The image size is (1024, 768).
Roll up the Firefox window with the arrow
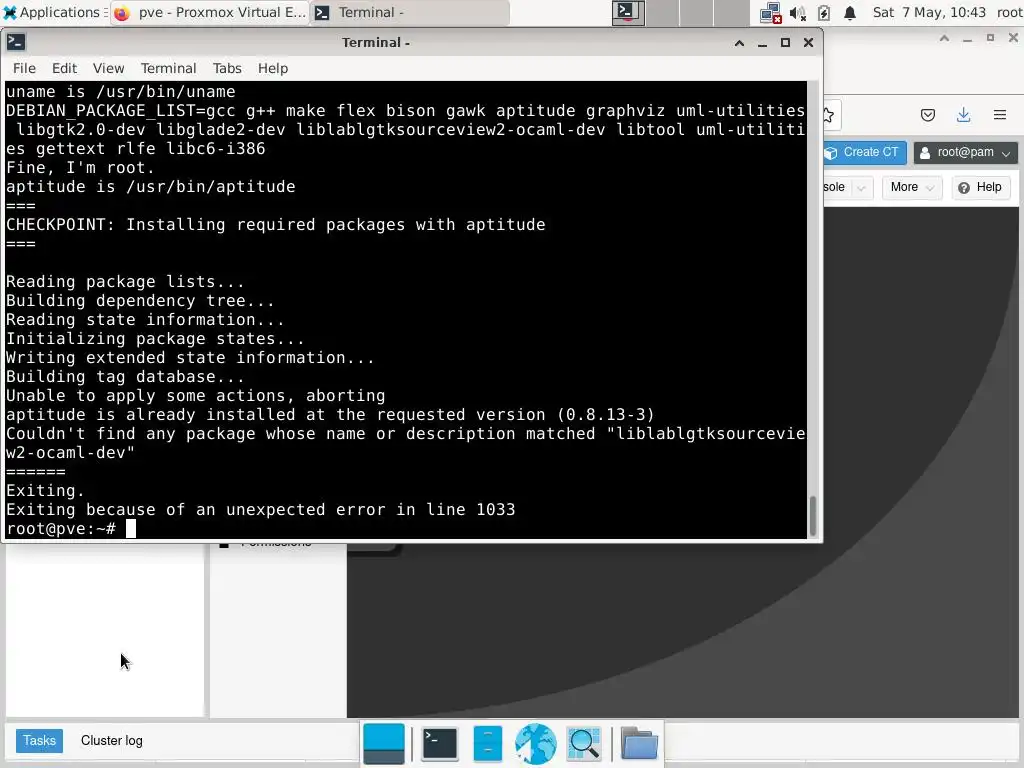[944, 39]
